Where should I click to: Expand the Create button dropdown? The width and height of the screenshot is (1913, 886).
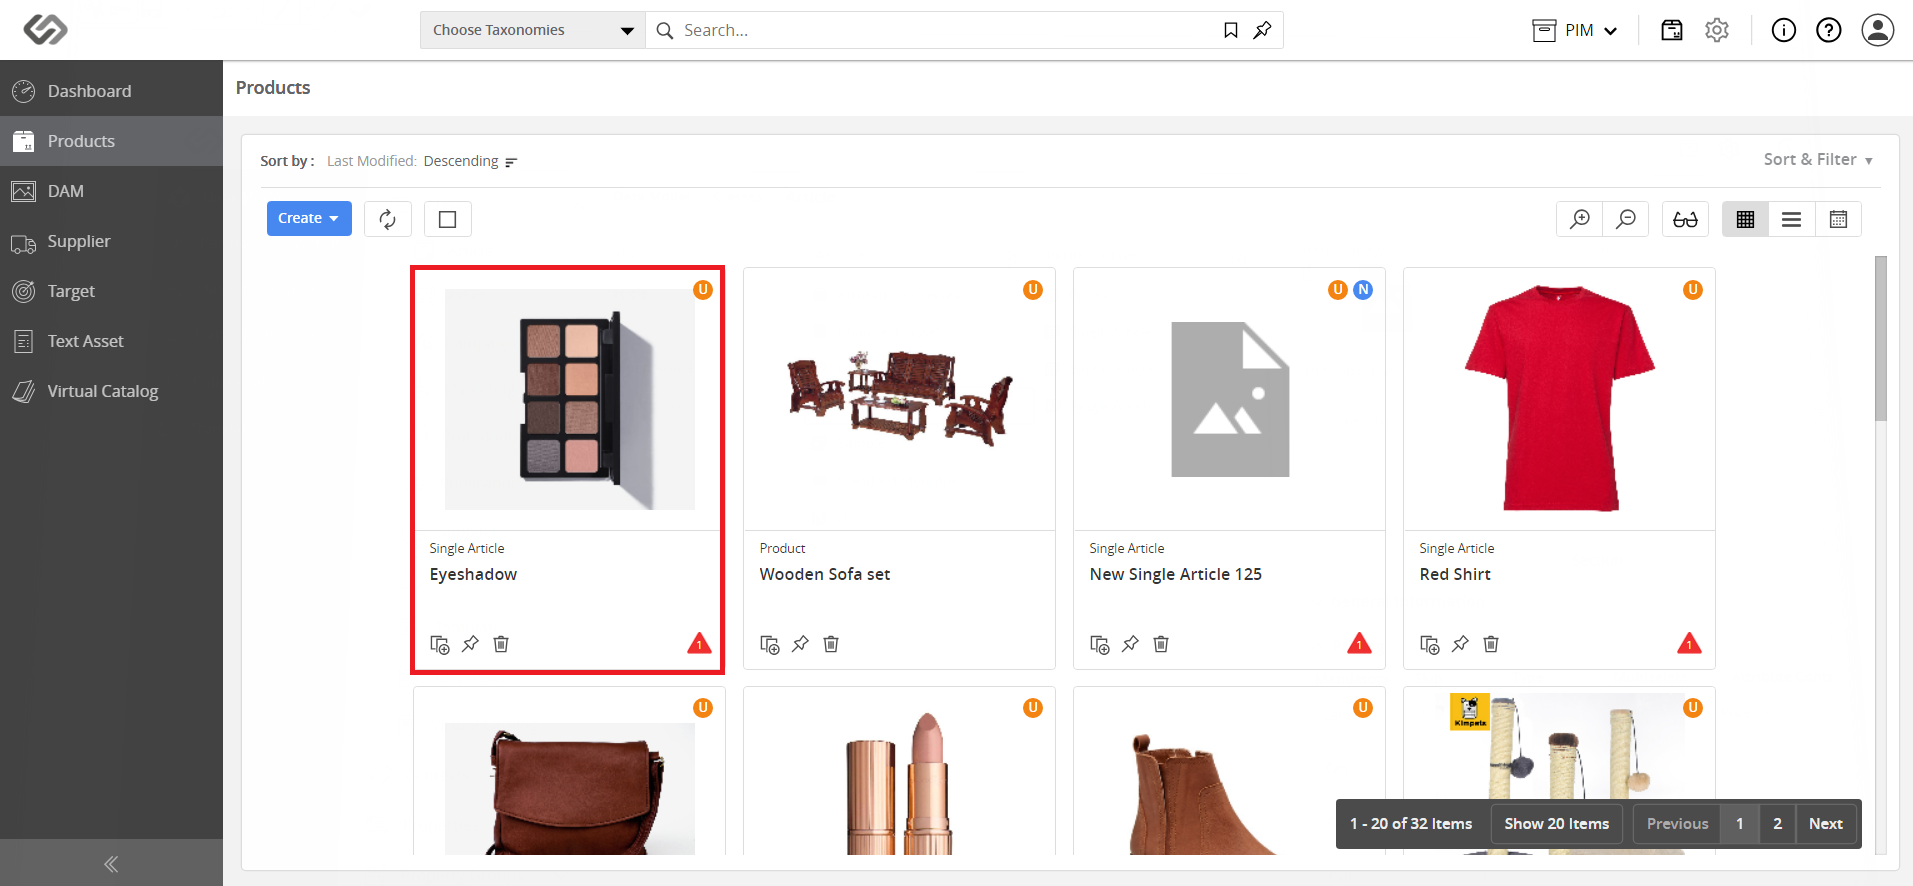309,218
